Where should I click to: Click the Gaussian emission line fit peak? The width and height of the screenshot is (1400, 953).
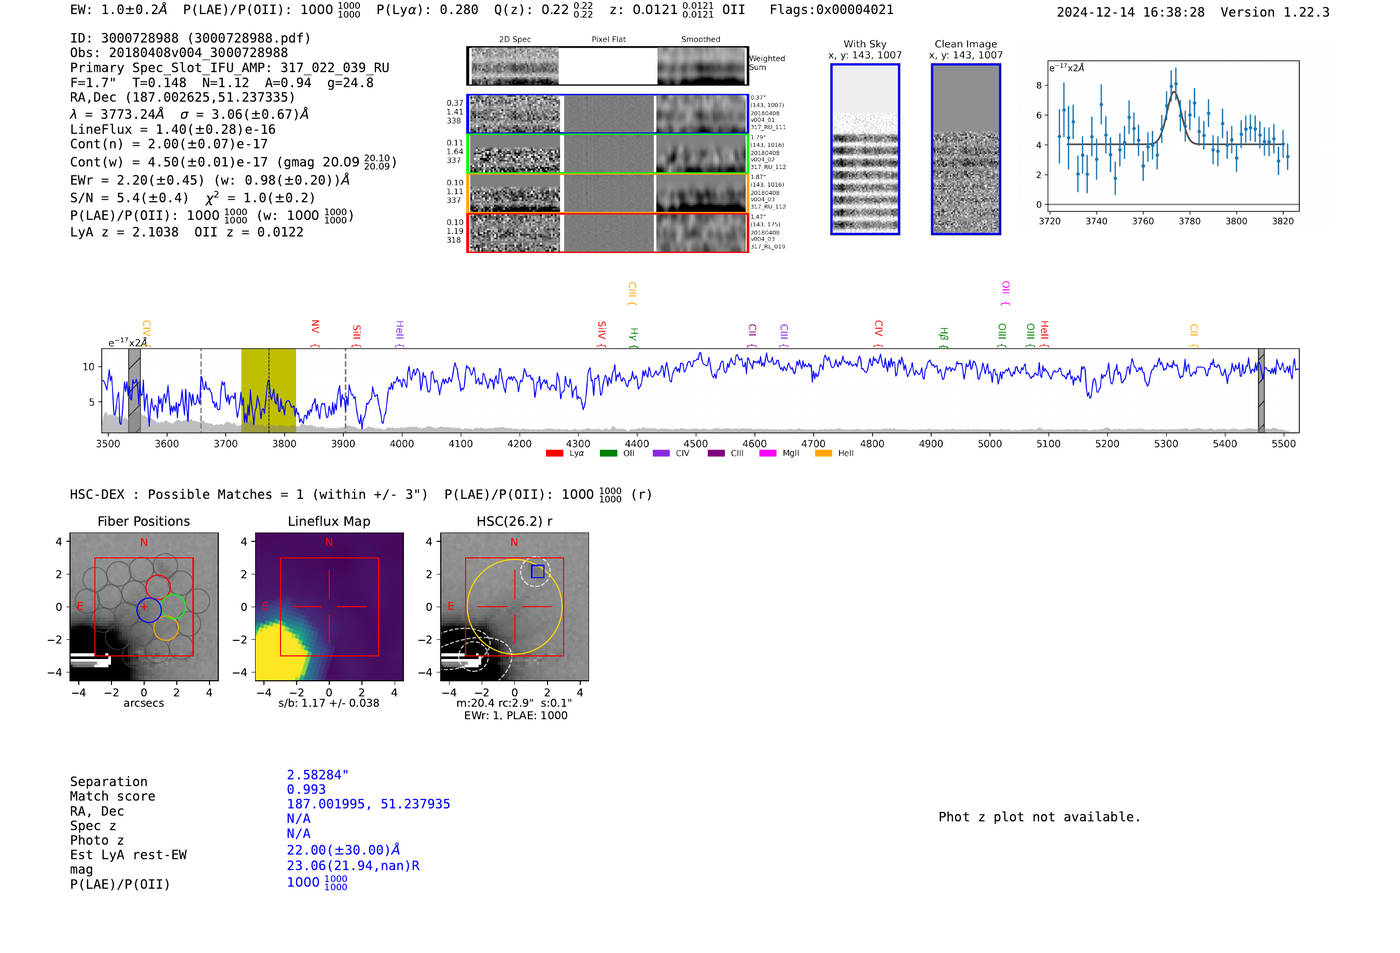point(1174,93)
